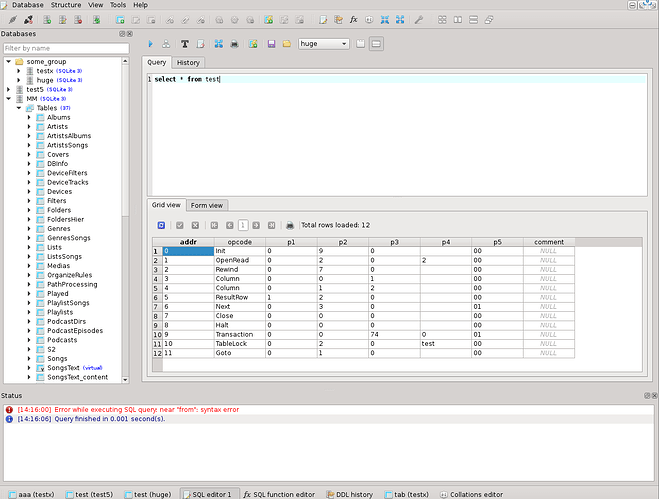Open the Structure menu

(x=66, y=5)
